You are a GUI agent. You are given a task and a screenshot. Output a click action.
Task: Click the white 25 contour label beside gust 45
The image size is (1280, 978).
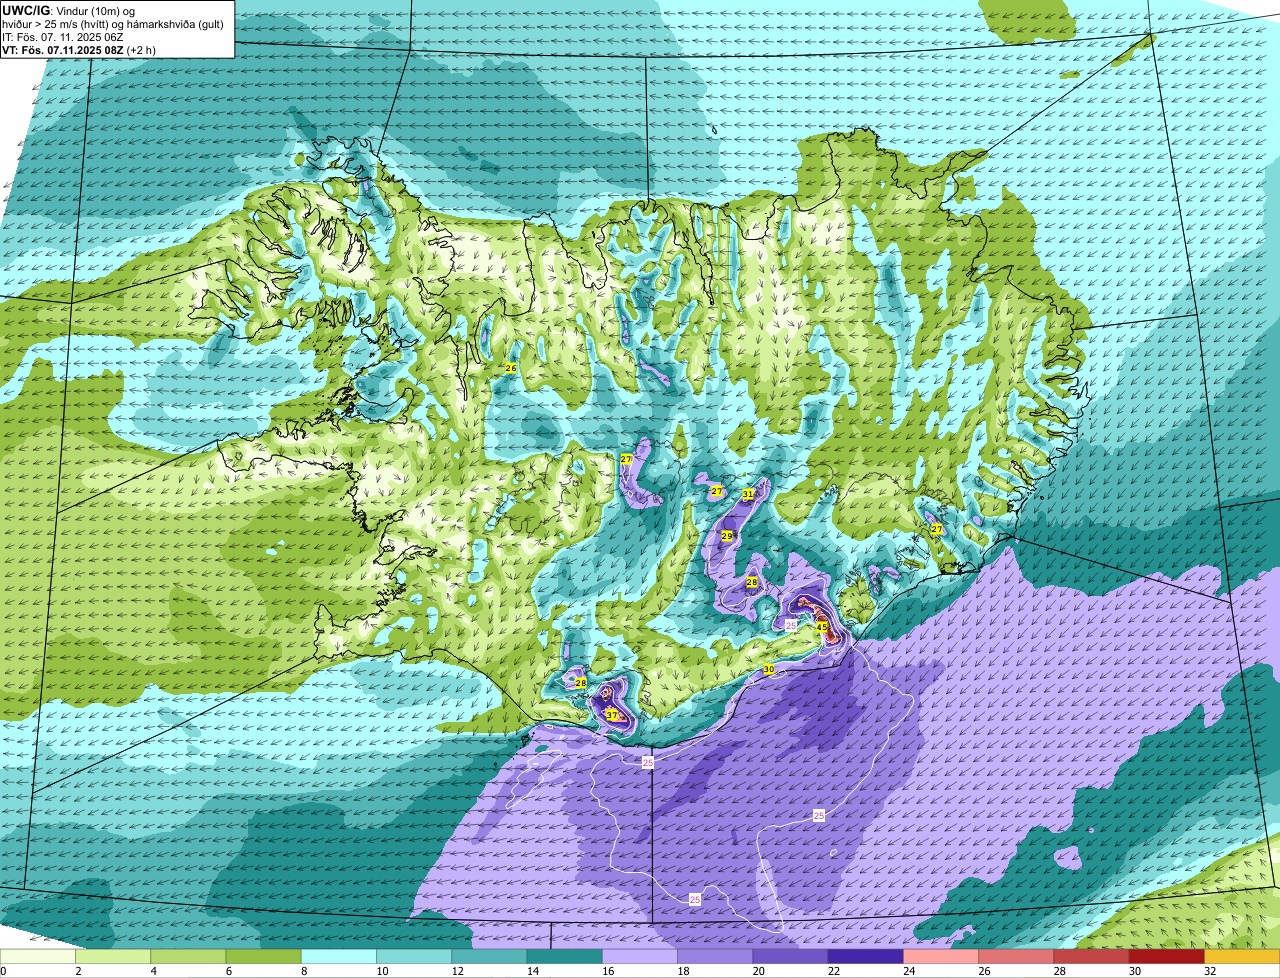click(x=790, y=625)
